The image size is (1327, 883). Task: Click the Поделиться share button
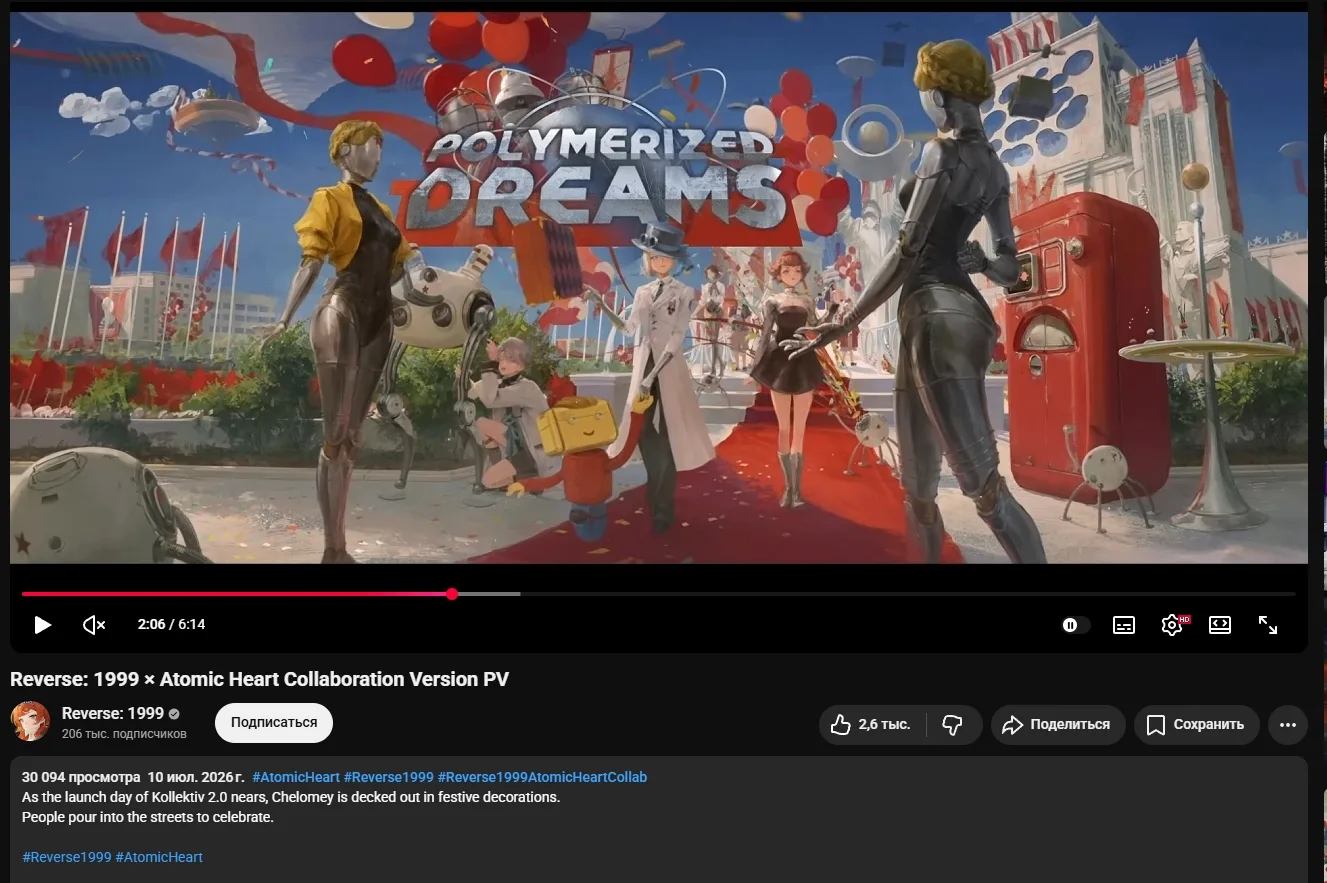tap(1058, 725)
